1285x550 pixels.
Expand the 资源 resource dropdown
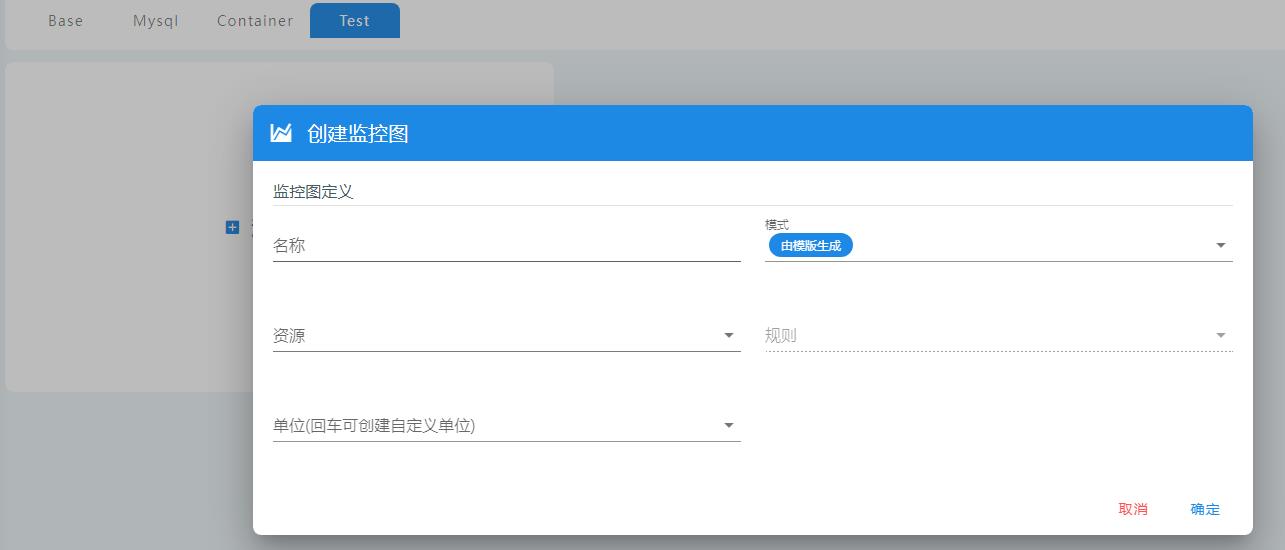(x=506, y=336)
